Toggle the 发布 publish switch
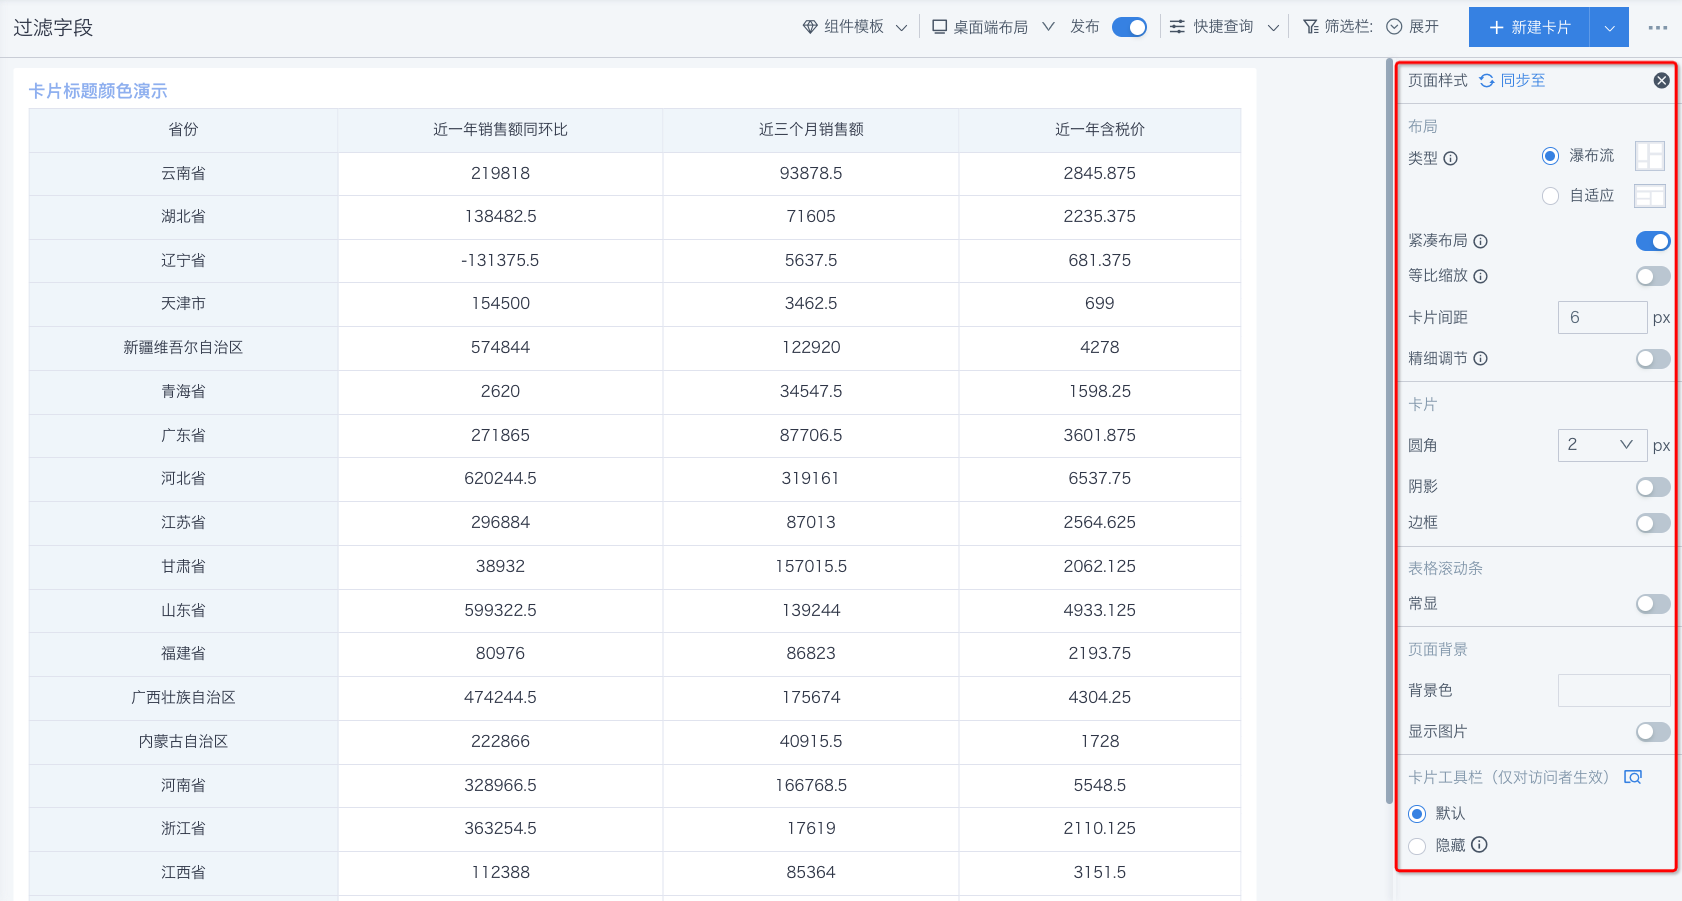Screen dimensions: 1682x901 coord(1129,27)
